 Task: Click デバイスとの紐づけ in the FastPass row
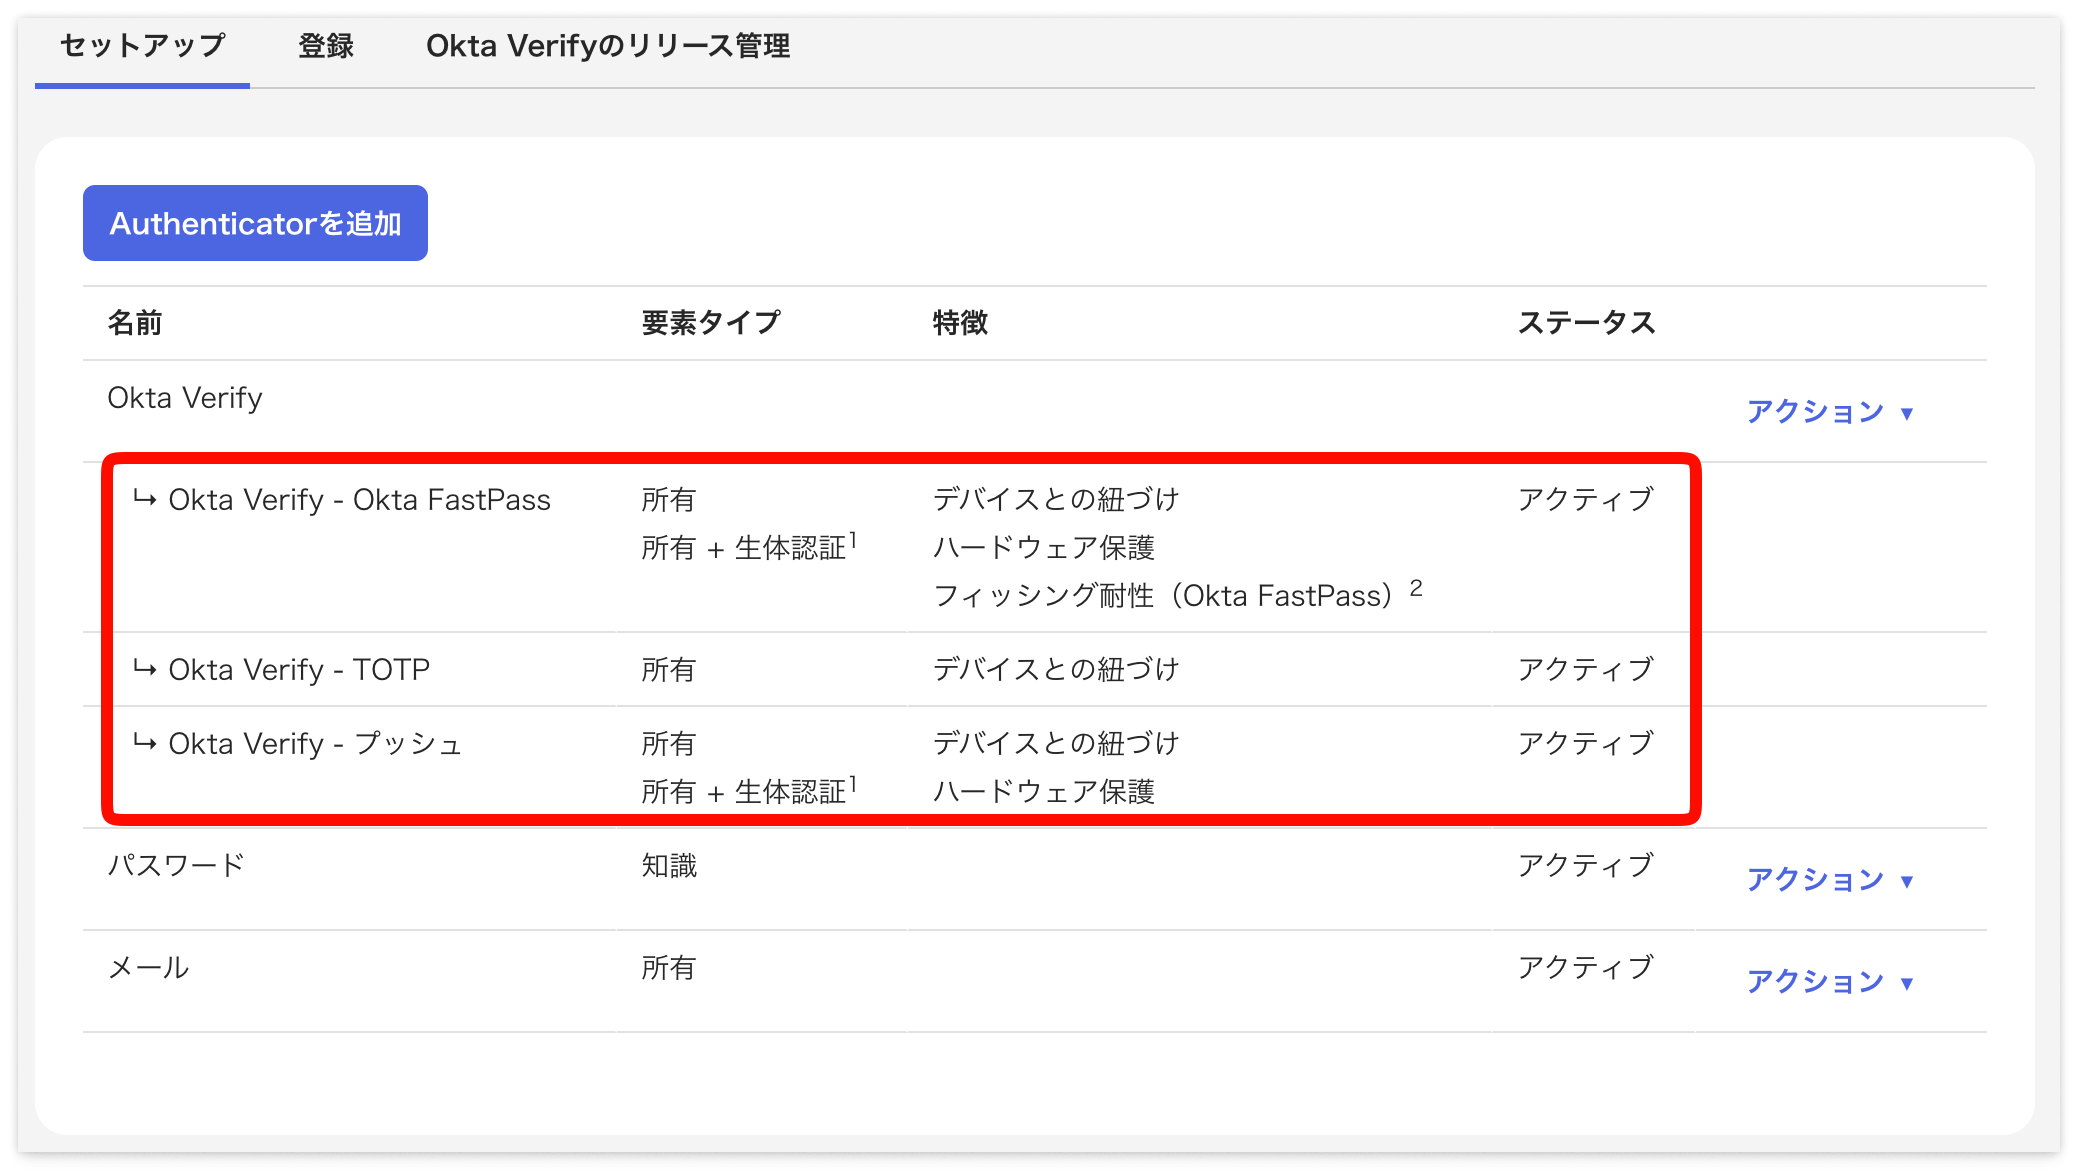(1056, 500)
